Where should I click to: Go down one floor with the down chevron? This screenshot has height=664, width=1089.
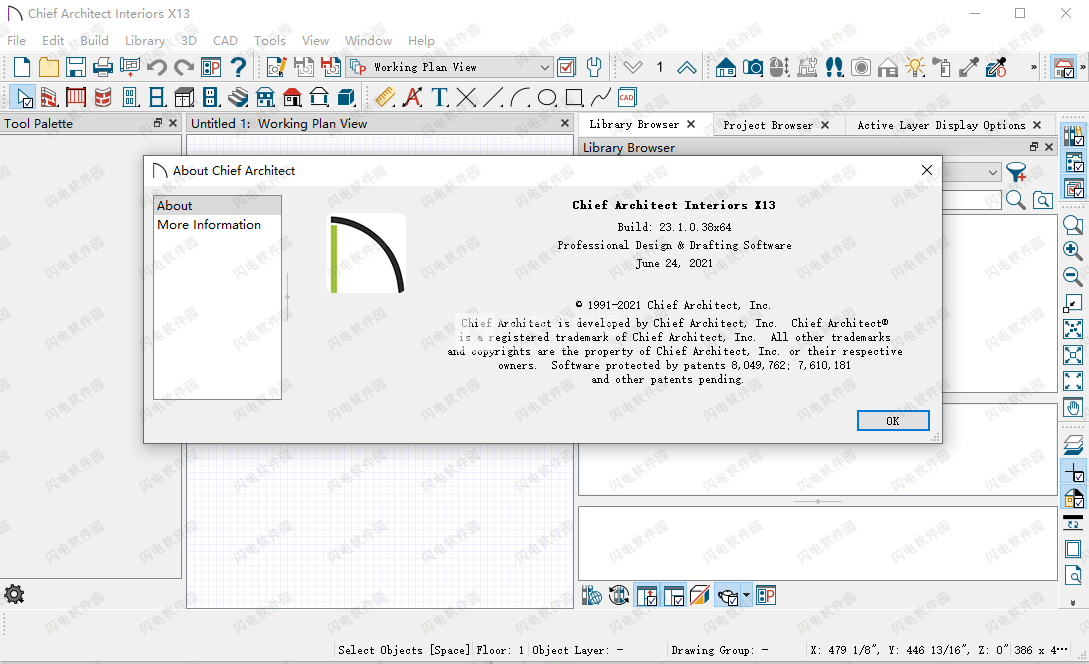(633, 67)
